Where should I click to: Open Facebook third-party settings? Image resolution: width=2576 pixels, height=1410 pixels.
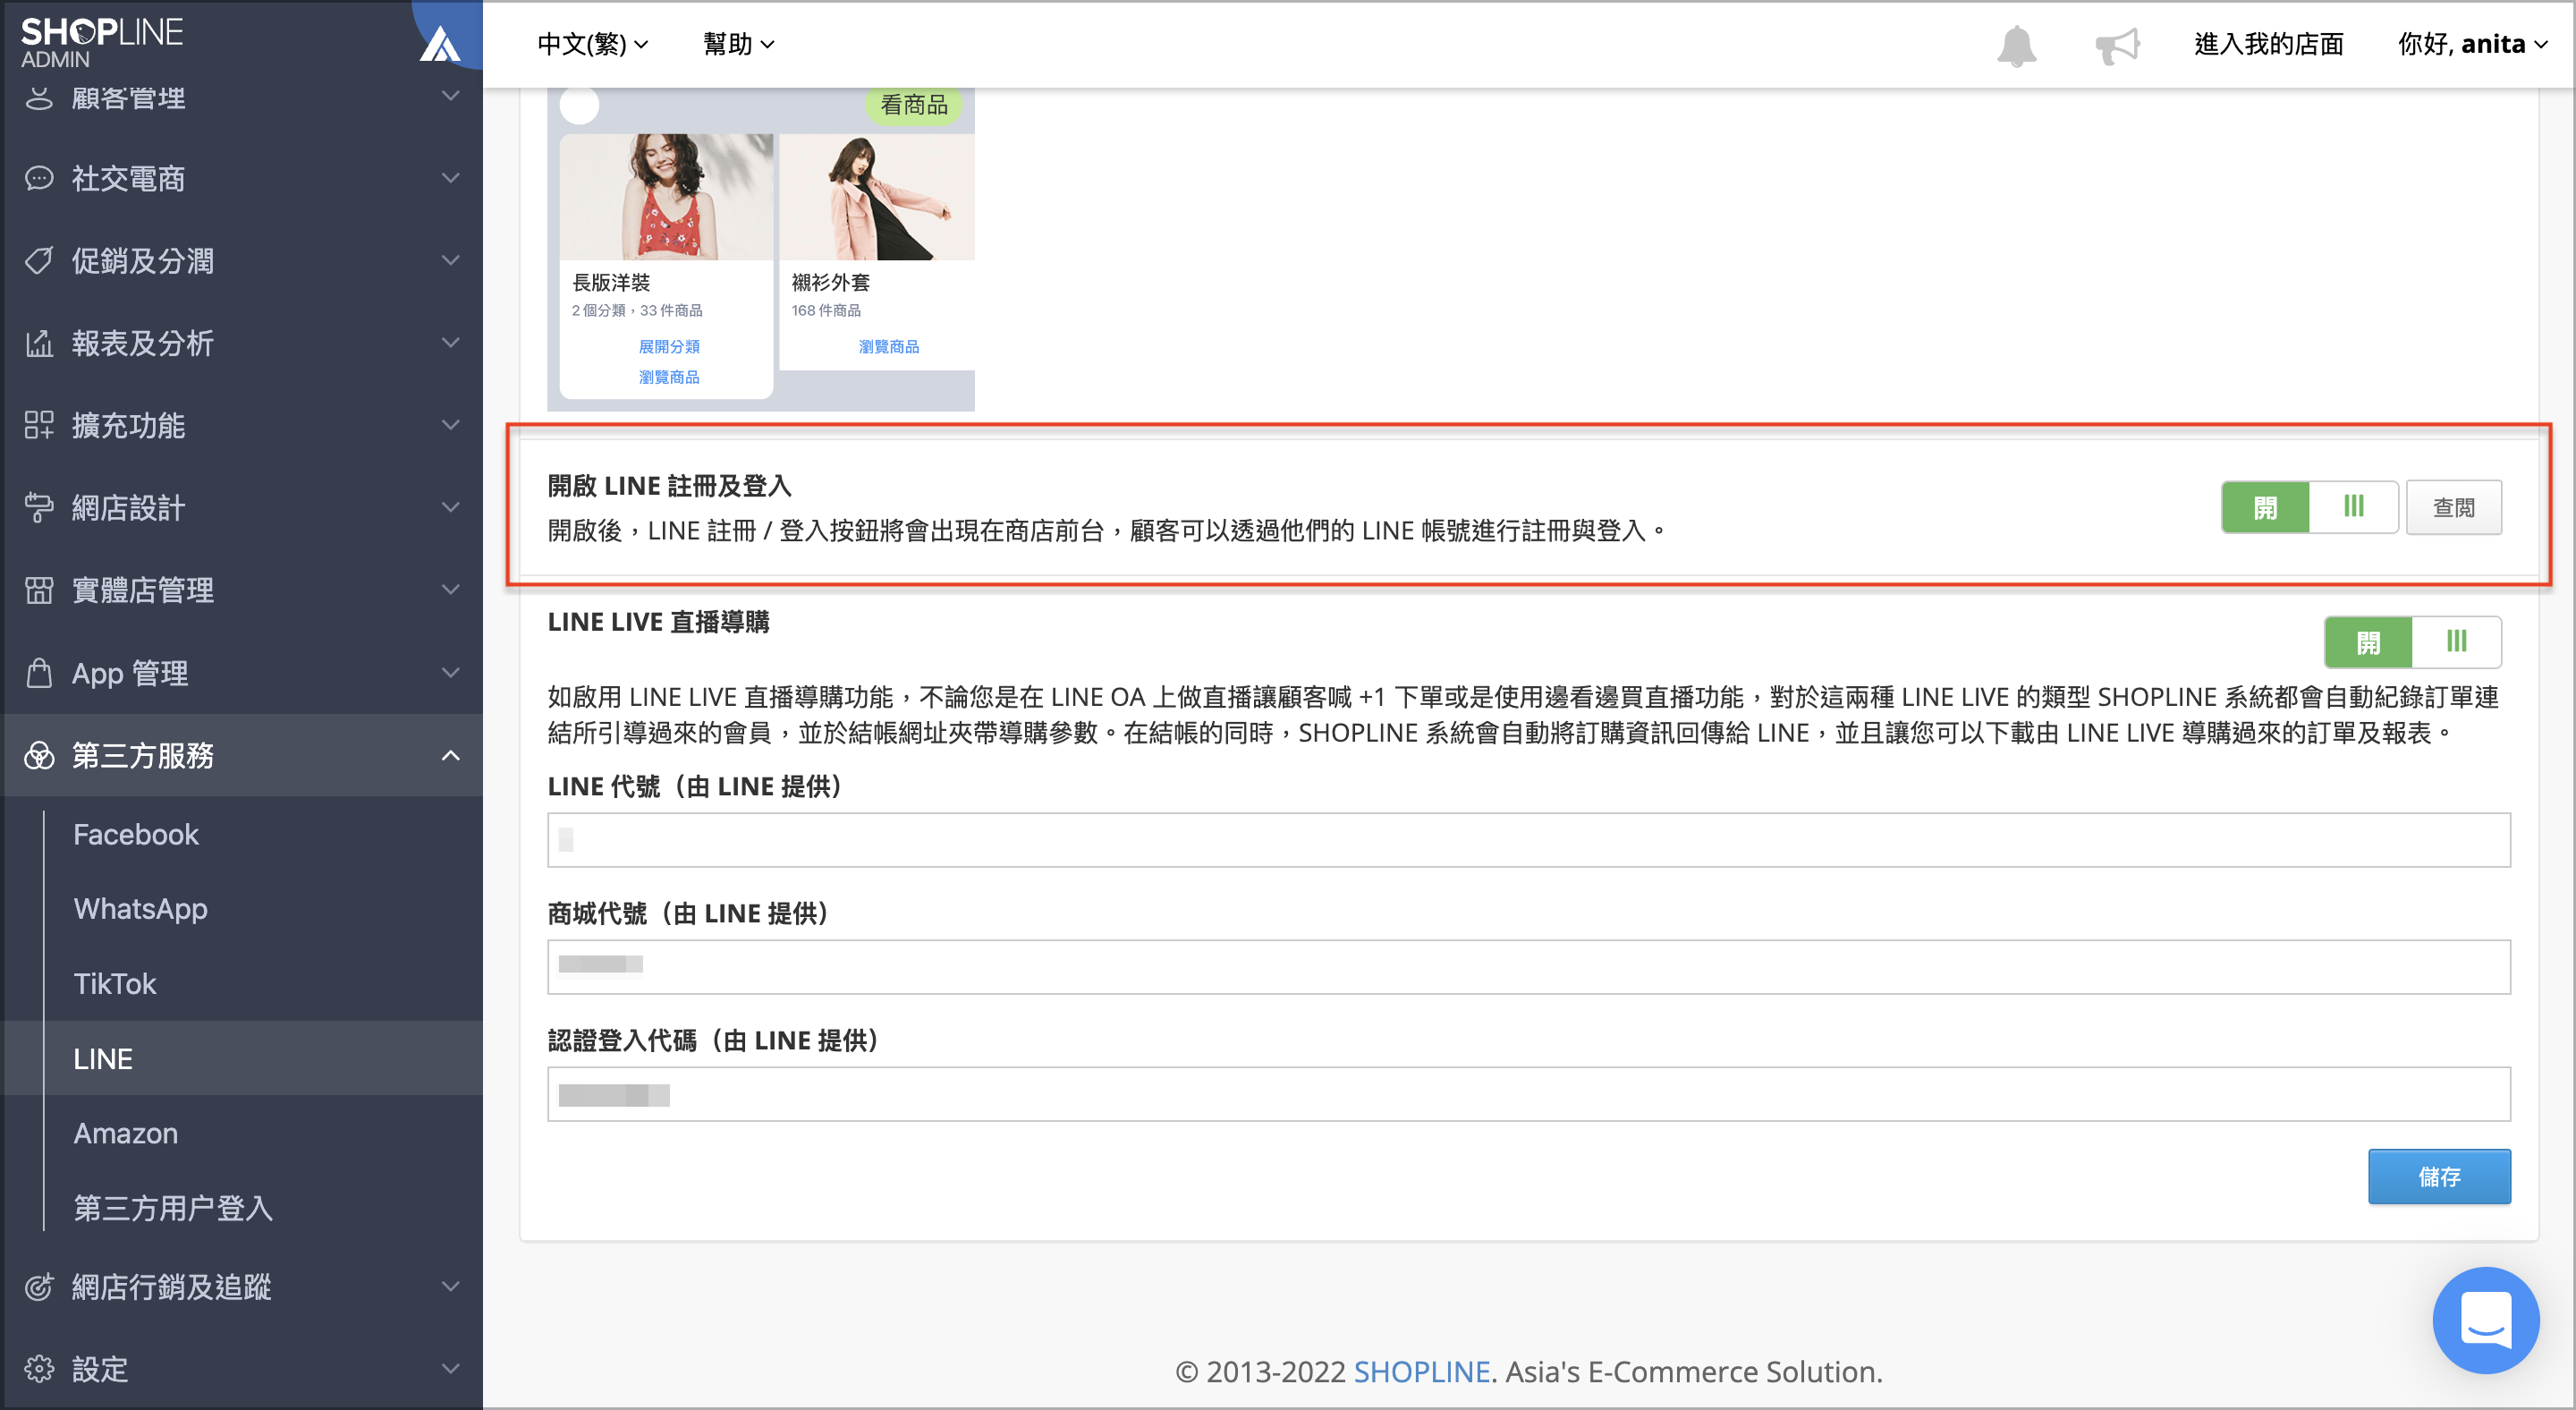pos(136,834)
